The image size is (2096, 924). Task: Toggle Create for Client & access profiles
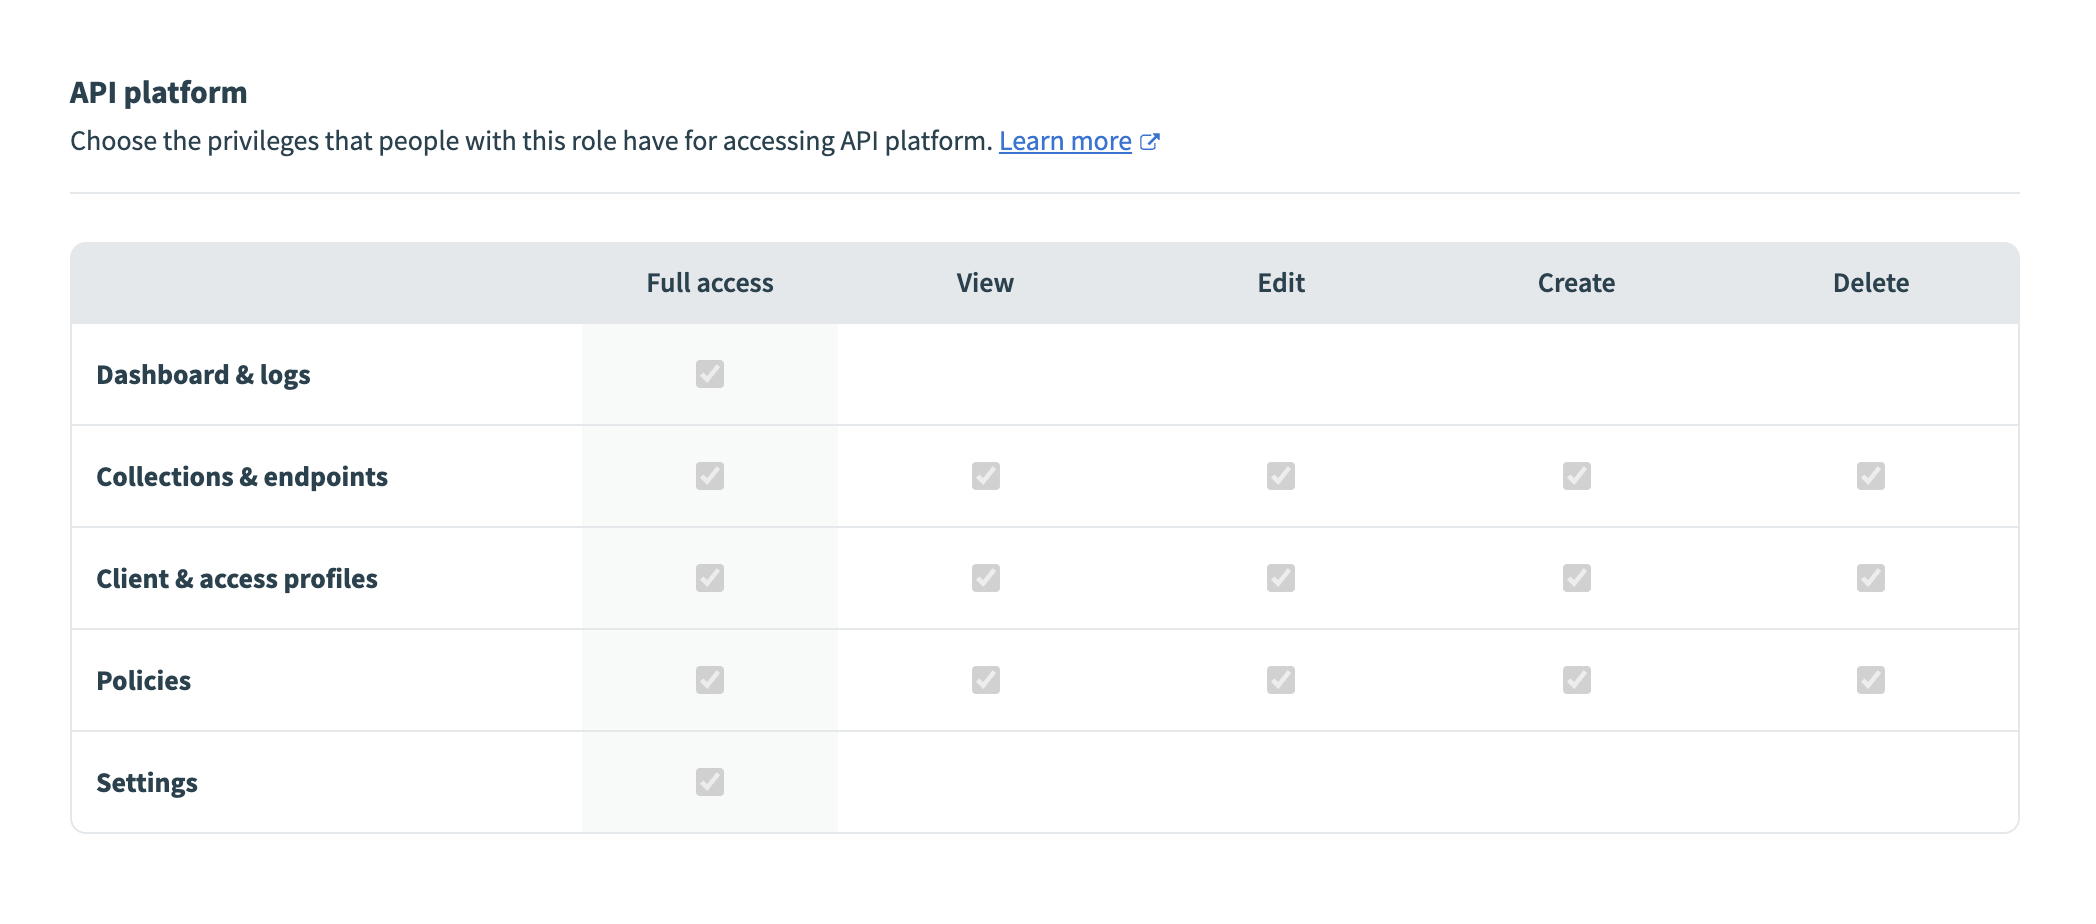pyautogui.click(x=1576, y=578)
